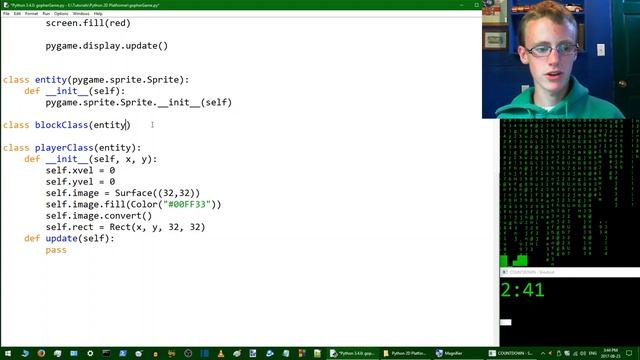Open the notification center icon
This screenshot has width=640, height=360.
(629, 353)
